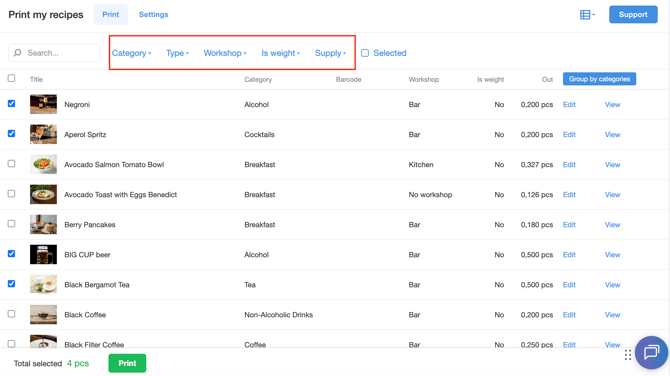Enable the Selected filter checkbox
Viewport: 670px width, 376px height.
click(x=365, y=53)
